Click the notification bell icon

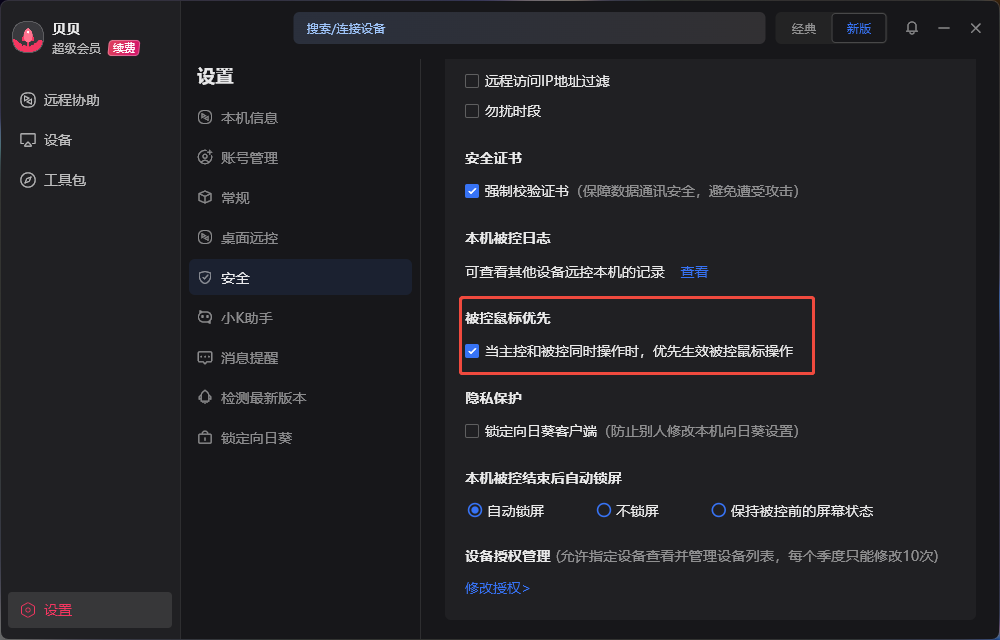coord(911,28)
